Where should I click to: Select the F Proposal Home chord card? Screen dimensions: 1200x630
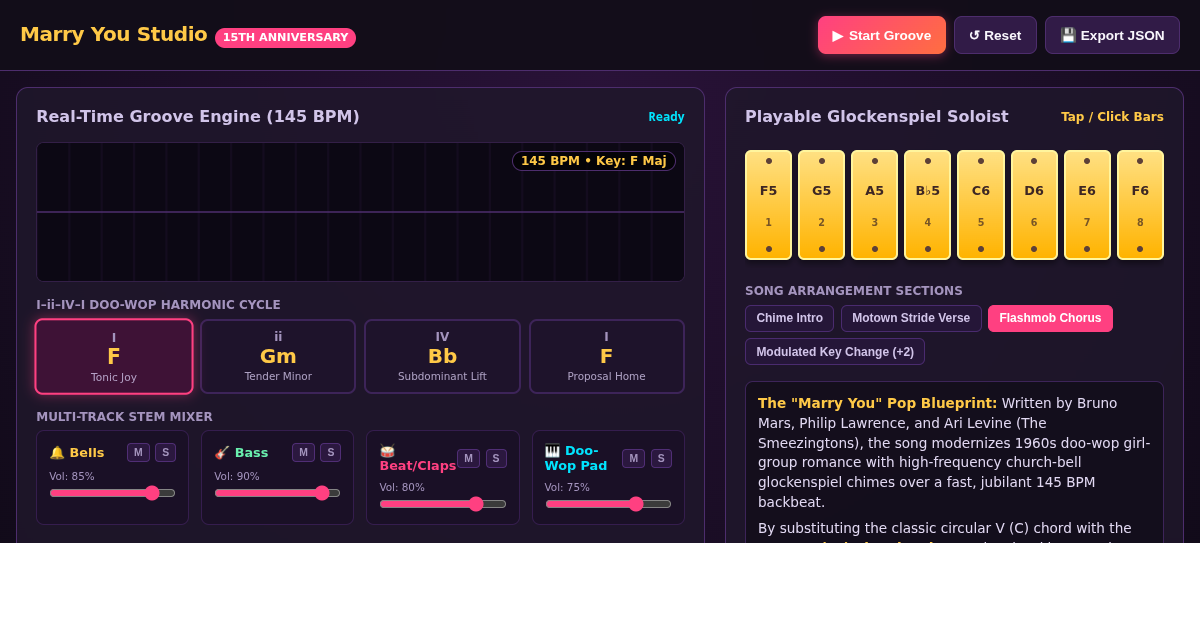coord(607,357)
